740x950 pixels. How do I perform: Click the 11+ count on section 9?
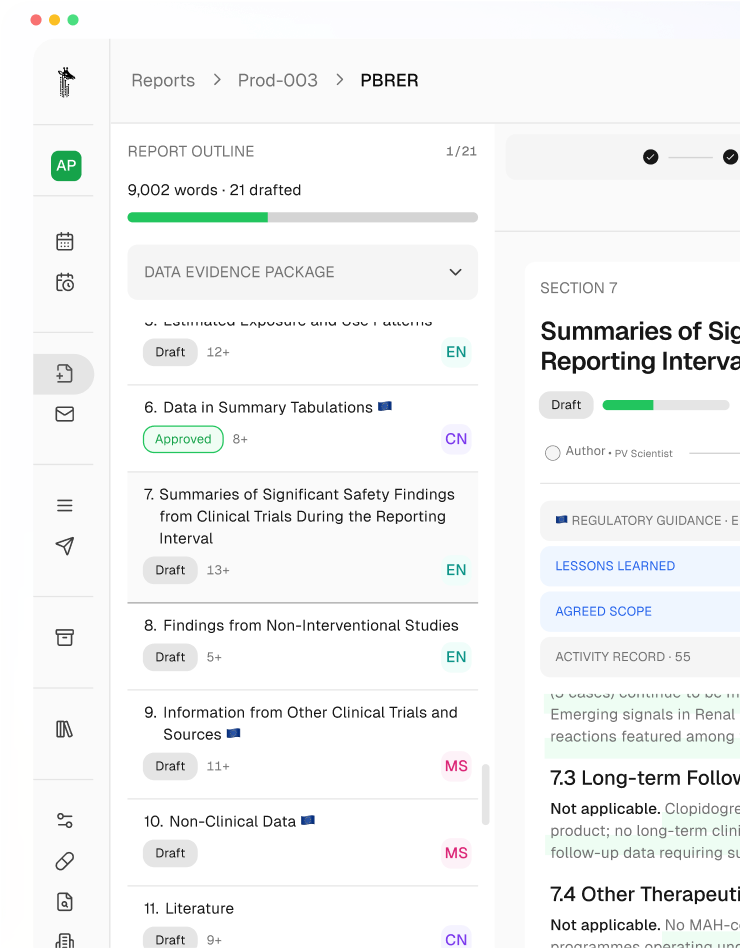coord(218,766)
